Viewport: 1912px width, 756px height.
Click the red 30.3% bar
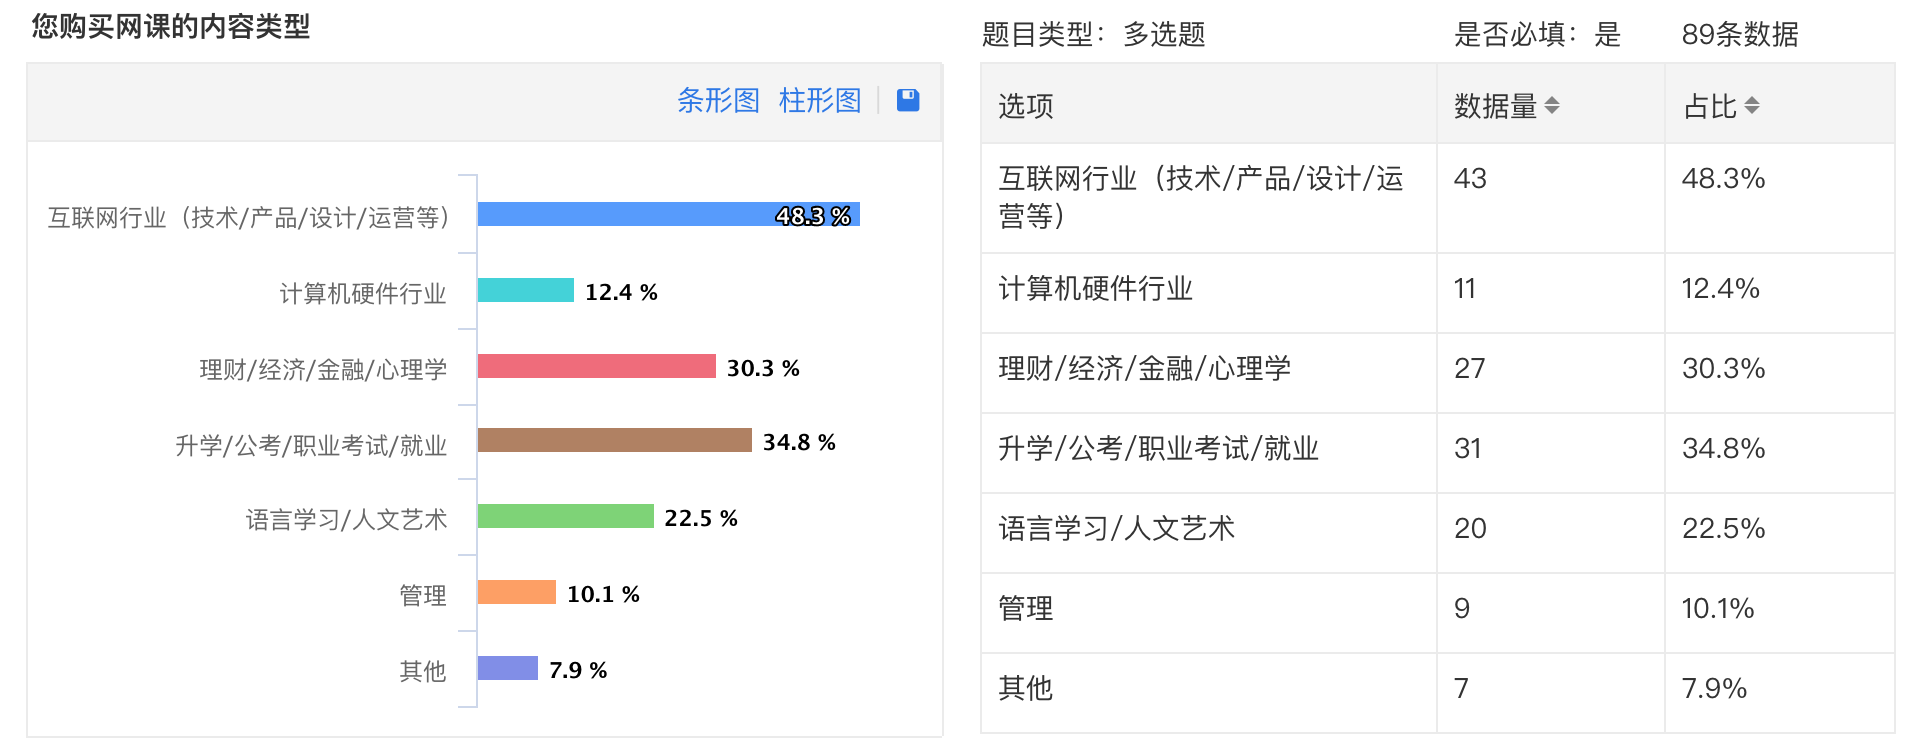(596, 367)
